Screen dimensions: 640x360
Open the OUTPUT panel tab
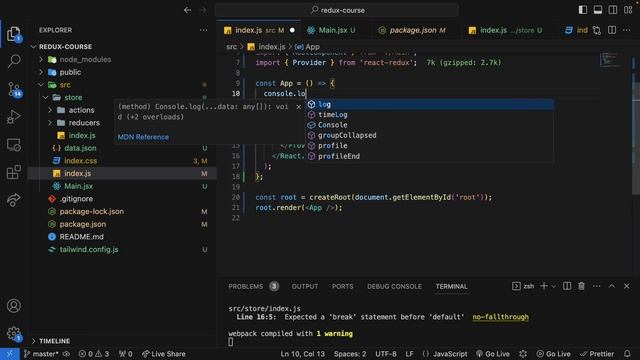304,287
